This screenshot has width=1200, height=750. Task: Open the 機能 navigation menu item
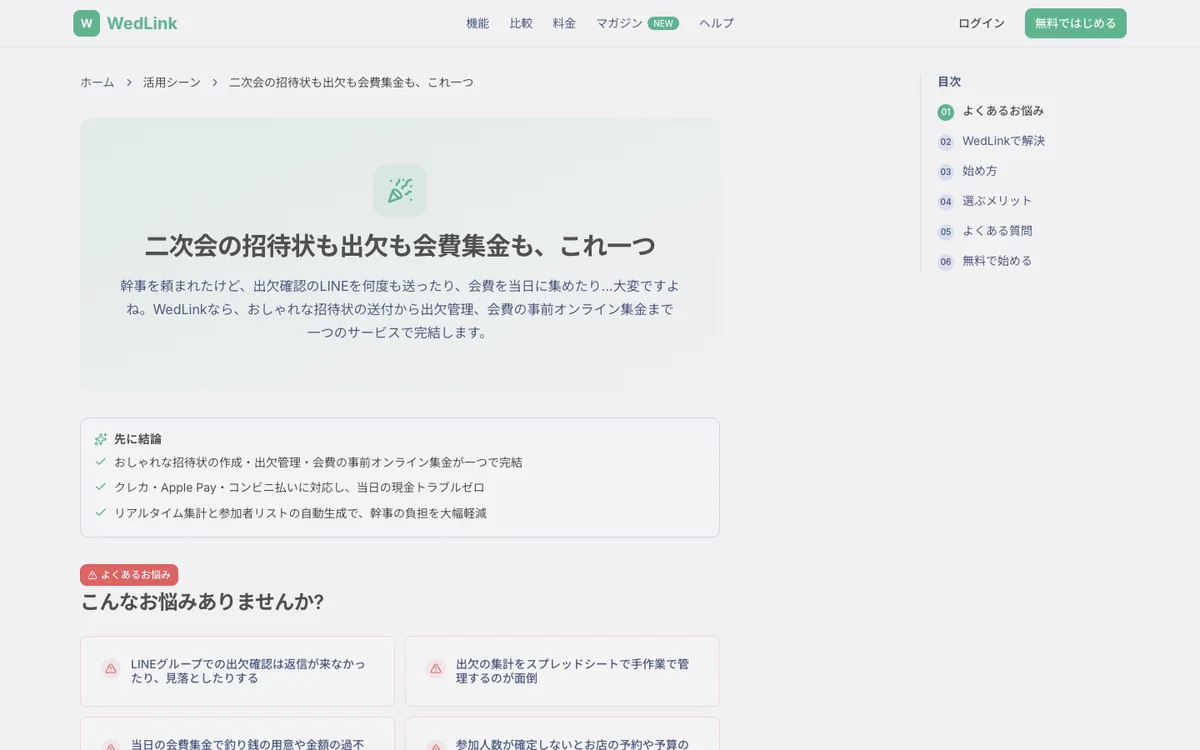coord(477,23)
